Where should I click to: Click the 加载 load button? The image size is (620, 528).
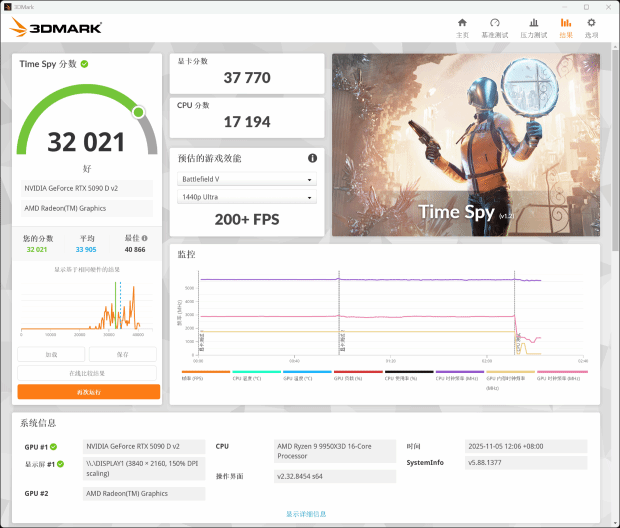tap(51, 354)
